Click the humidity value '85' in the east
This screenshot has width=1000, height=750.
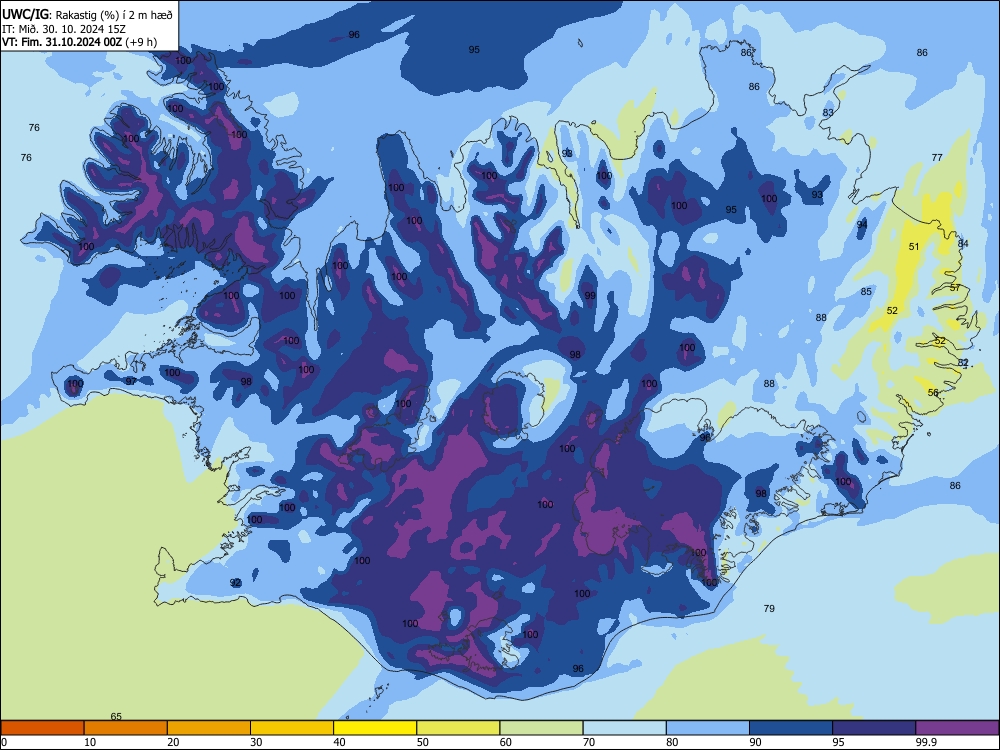[866, 291]
